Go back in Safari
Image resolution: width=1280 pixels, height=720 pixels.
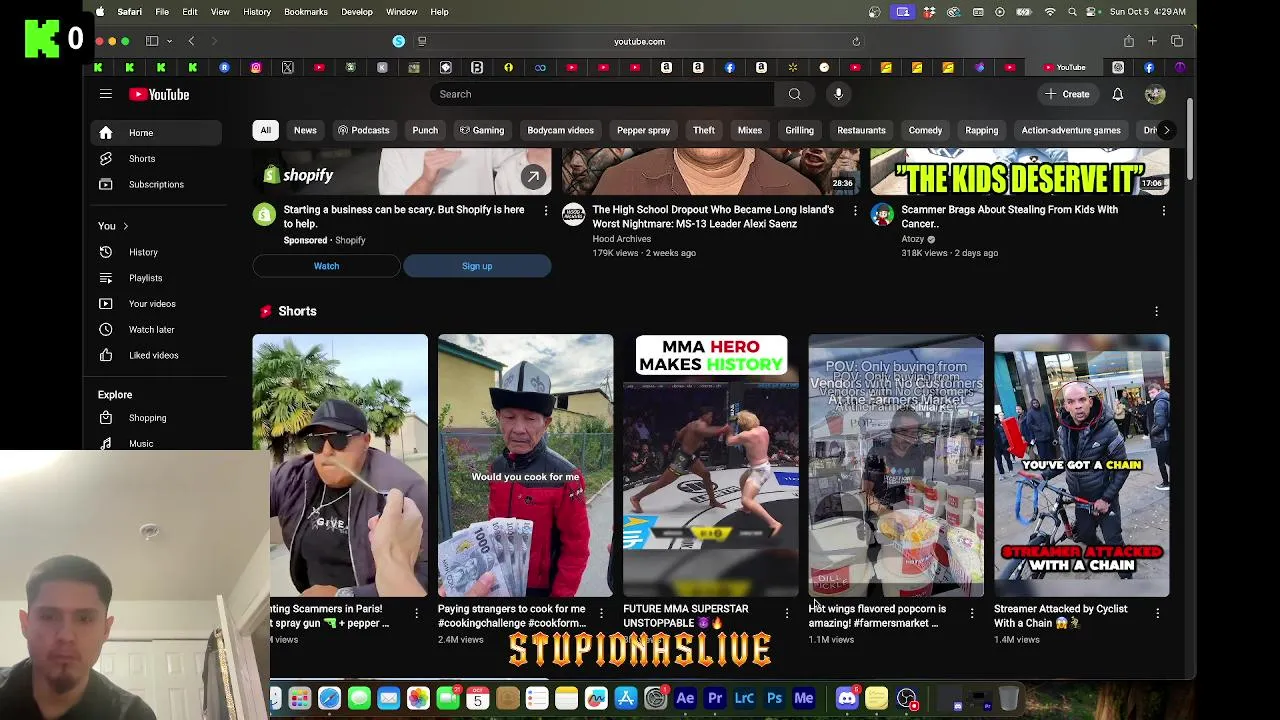point(191,41)
